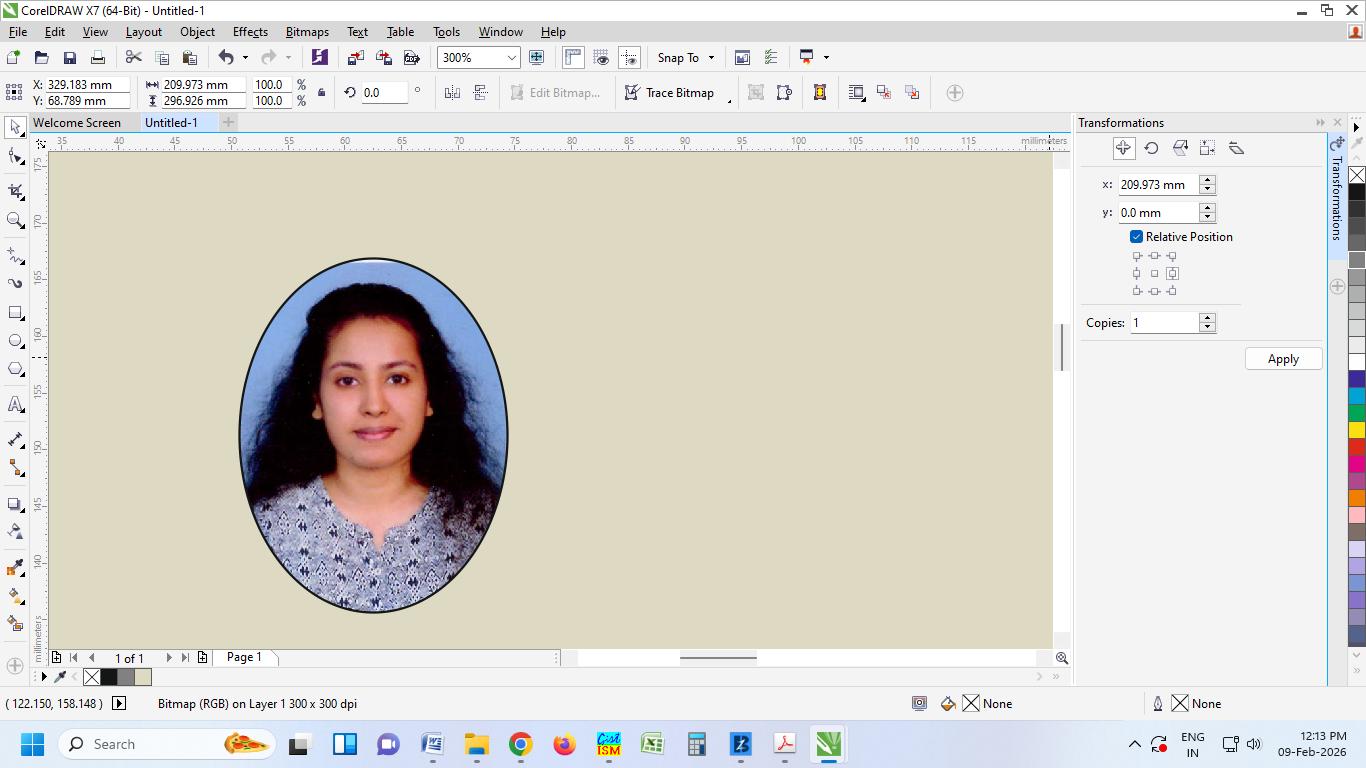Select the Text tool
1366x768 pixels.
(15, 404)
